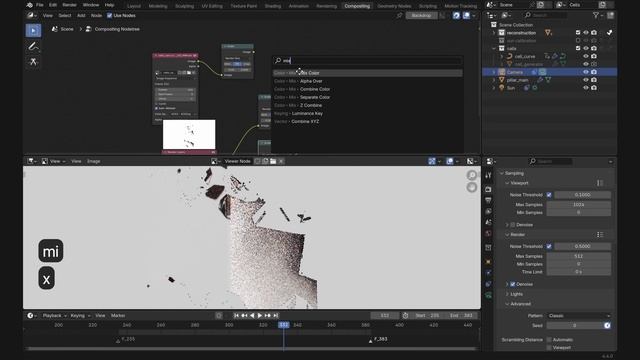Open the Add menu in node editor

(x=81, y=16)
